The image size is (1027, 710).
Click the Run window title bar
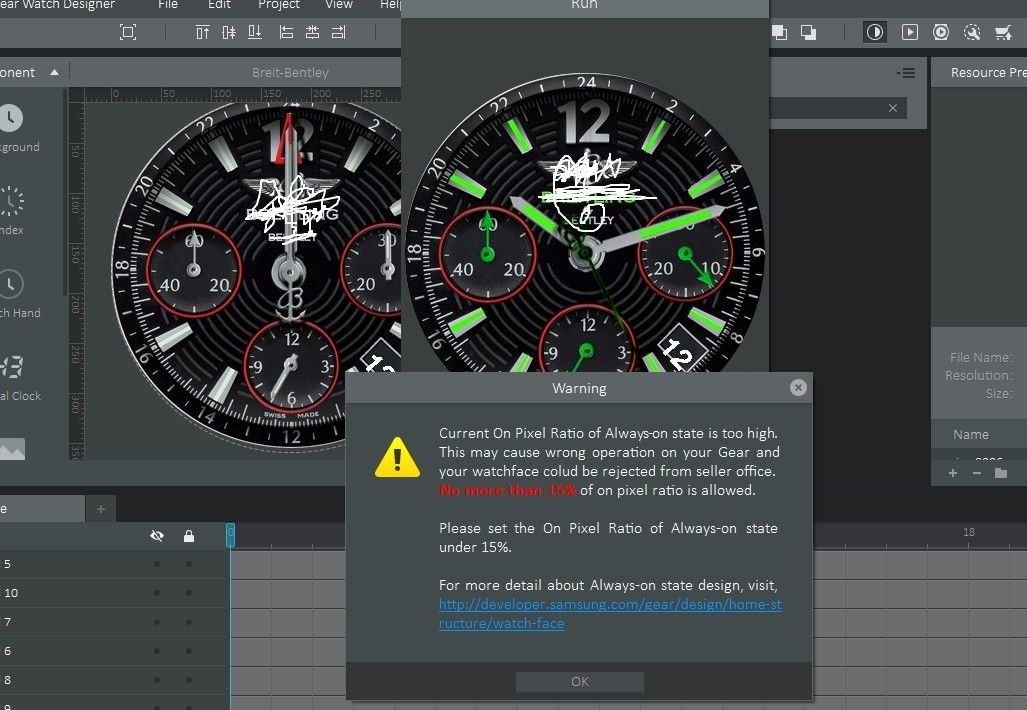pyautogui.click(x=584, y=7)
